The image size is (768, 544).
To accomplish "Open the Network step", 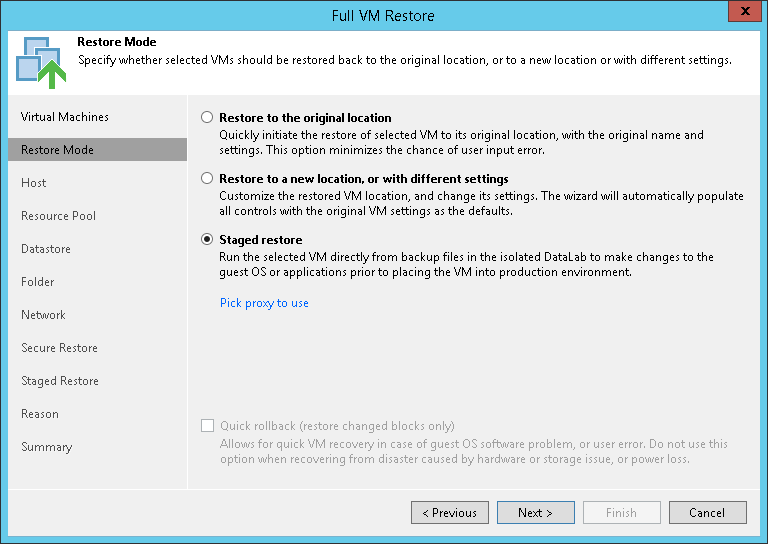I will coord(43,315).
